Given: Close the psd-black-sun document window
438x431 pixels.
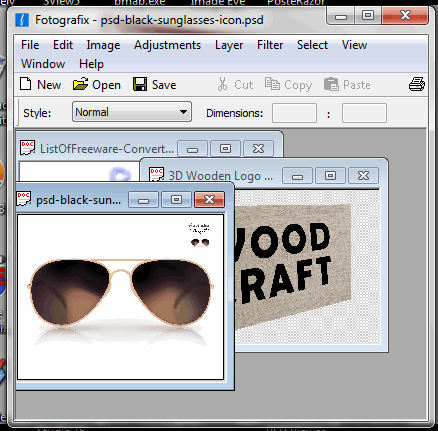Looking at the screenshot, I should (209, 200).
